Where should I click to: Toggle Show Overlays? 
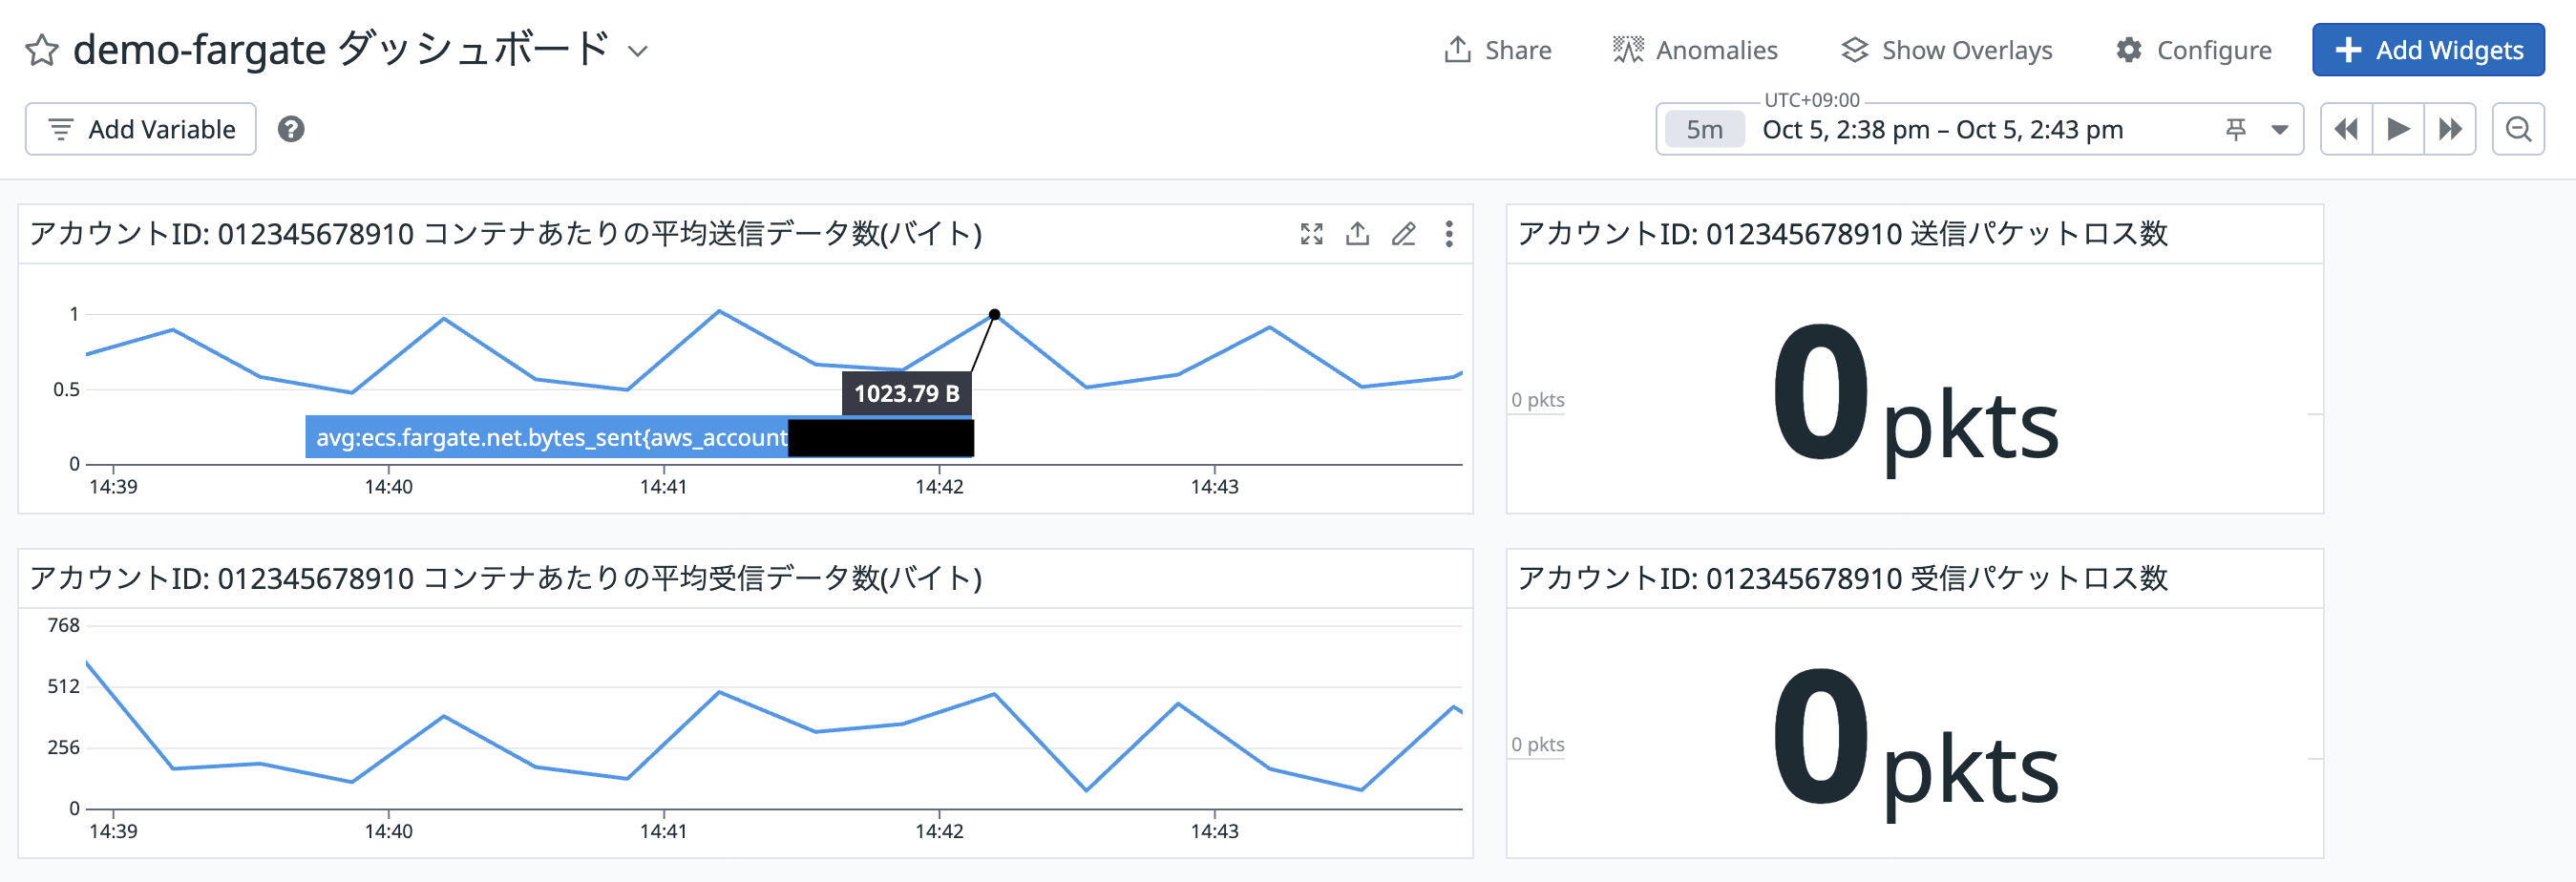pos(1946,50)
